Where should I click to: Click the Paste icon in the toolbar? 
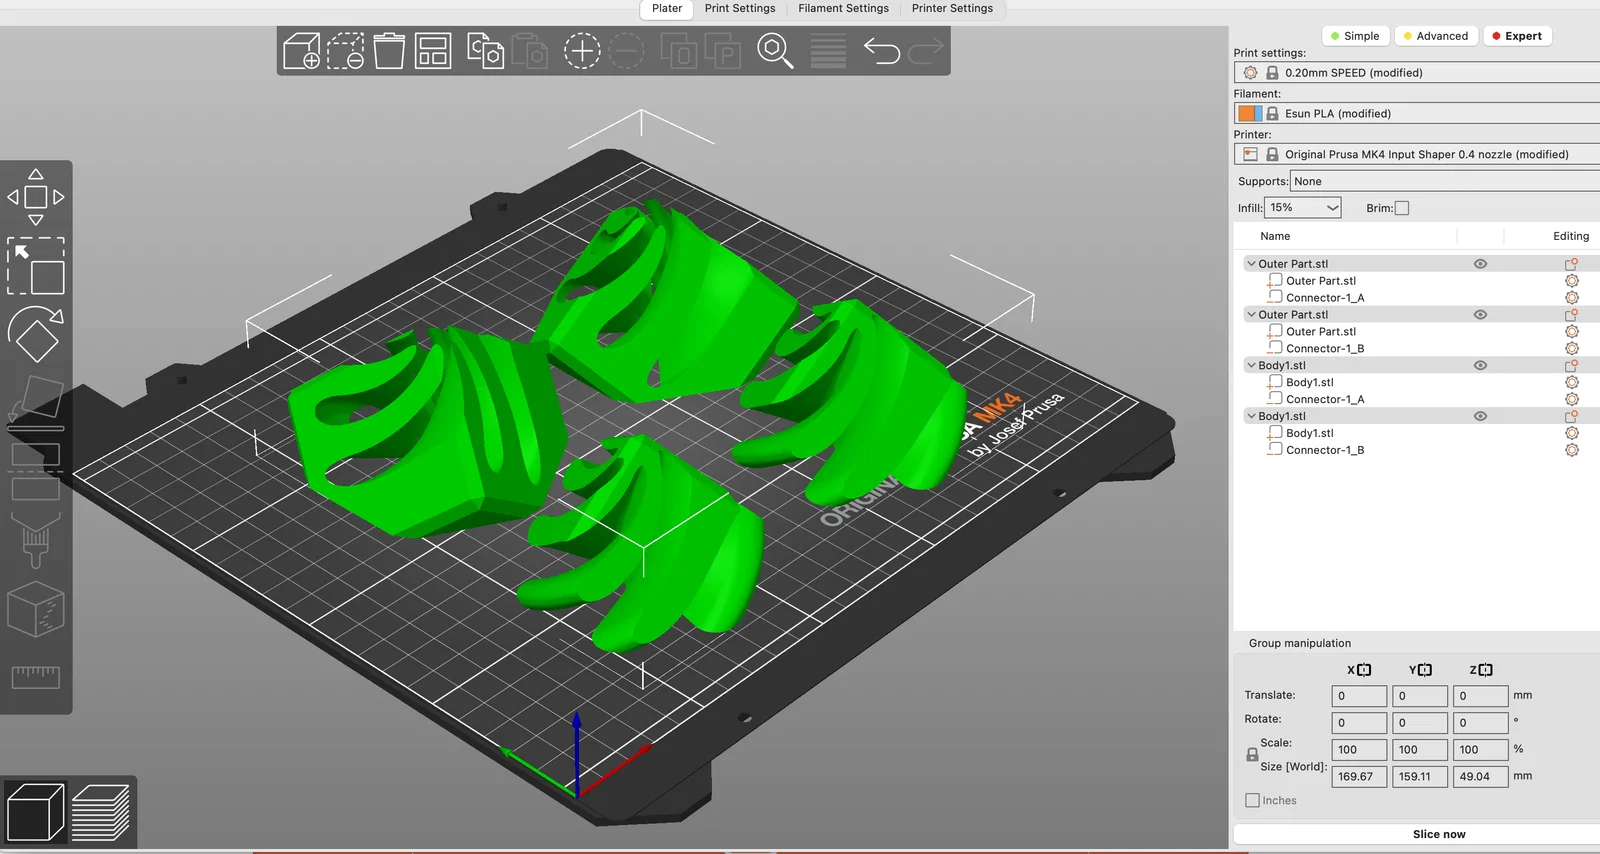click(x=529, y=51)
